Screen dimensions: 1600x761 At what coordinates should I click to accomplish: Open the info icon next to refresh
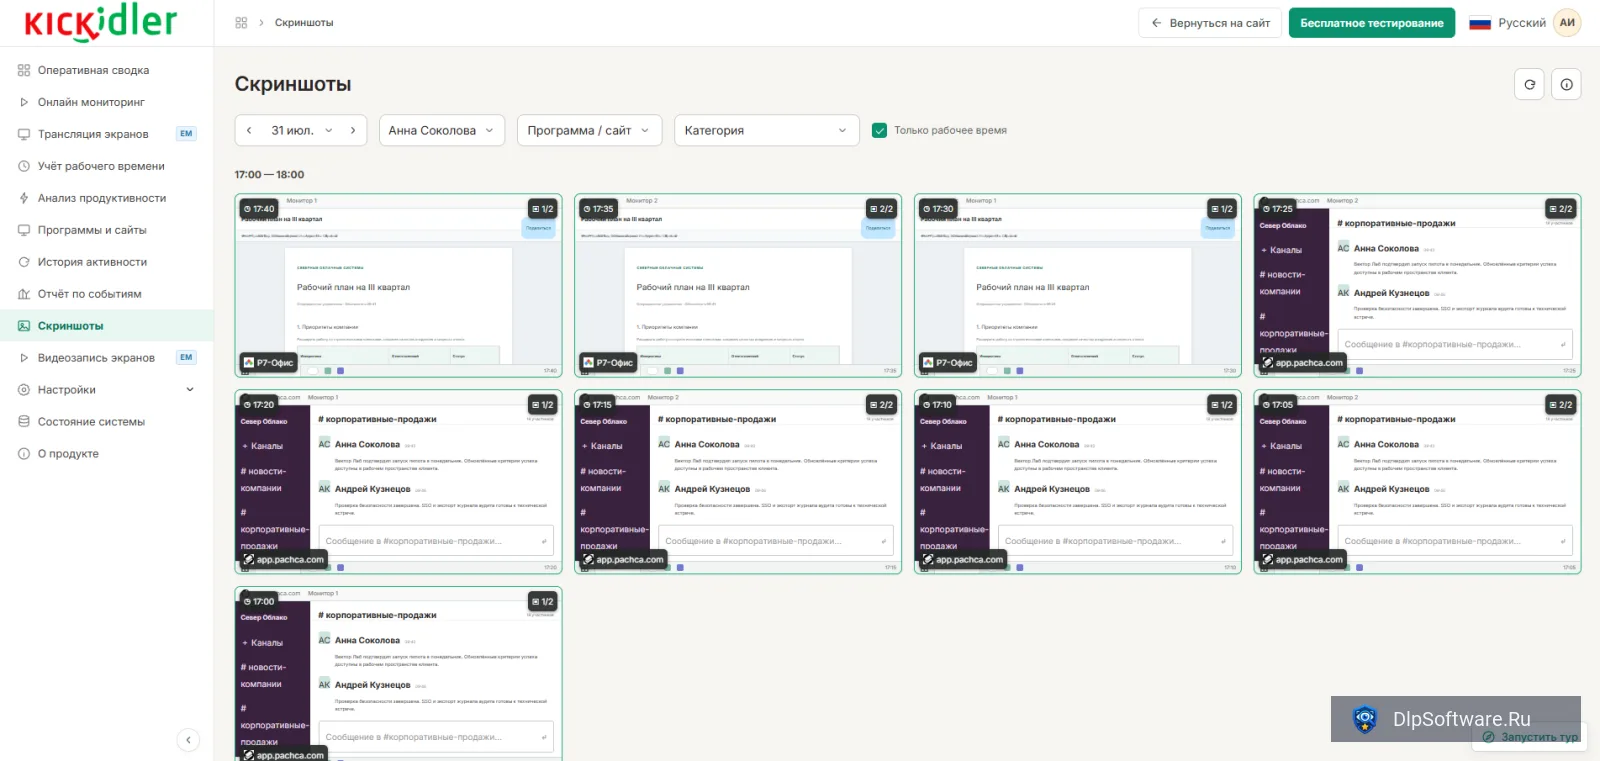pyautogui.click(x=1566, y=85)
